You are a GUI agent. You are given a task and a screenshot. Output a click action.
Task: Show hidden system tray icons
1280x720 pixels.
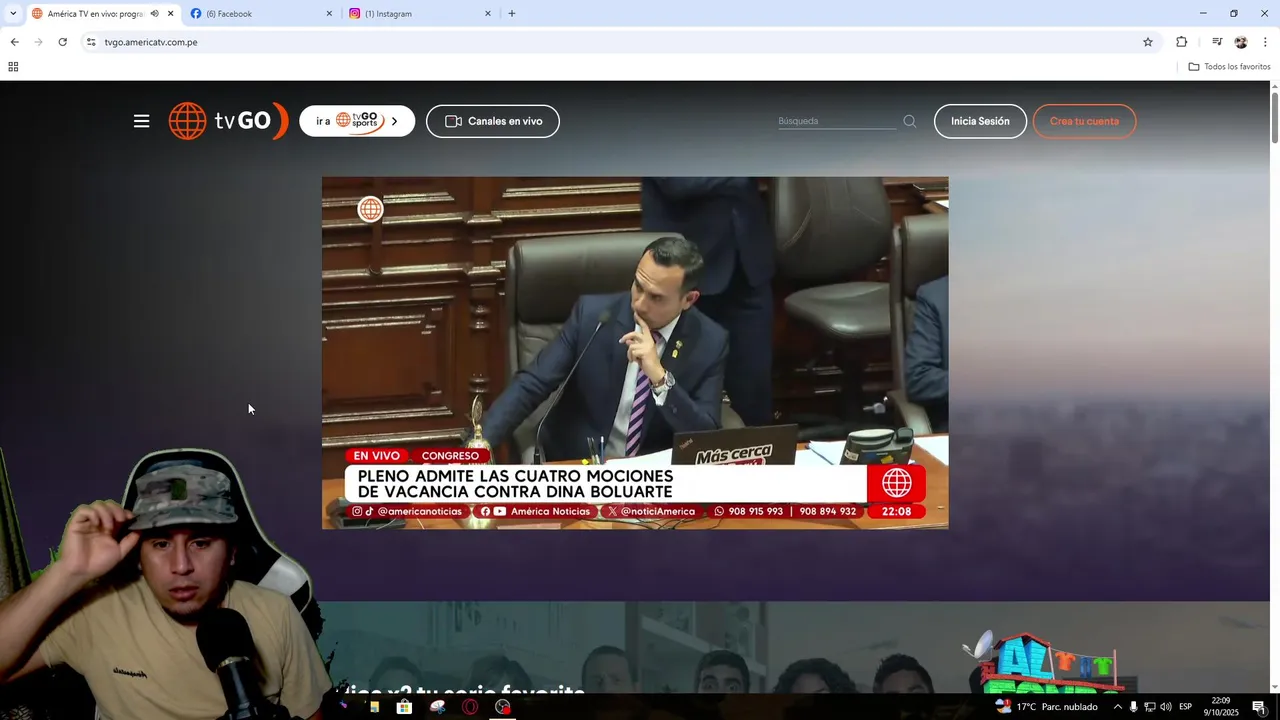pos(1118,707)
